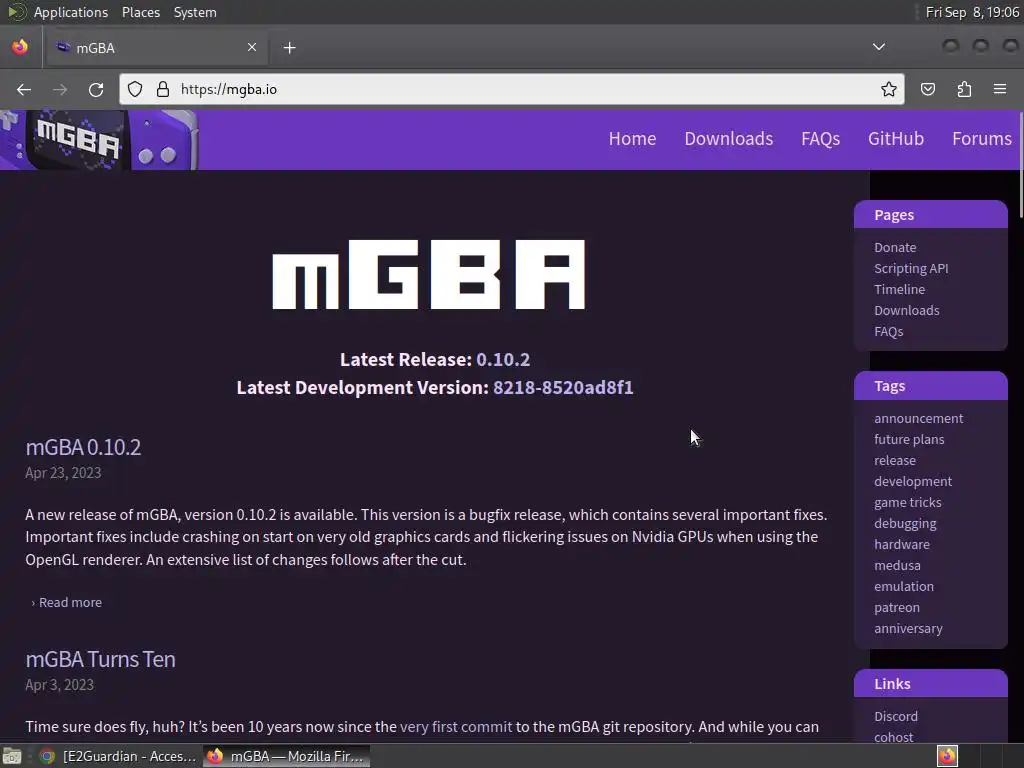The width and height of the screenshot is (1024, 768).
Task: Select the release tag
Action: pyautogui.click(x=895, y=460)
